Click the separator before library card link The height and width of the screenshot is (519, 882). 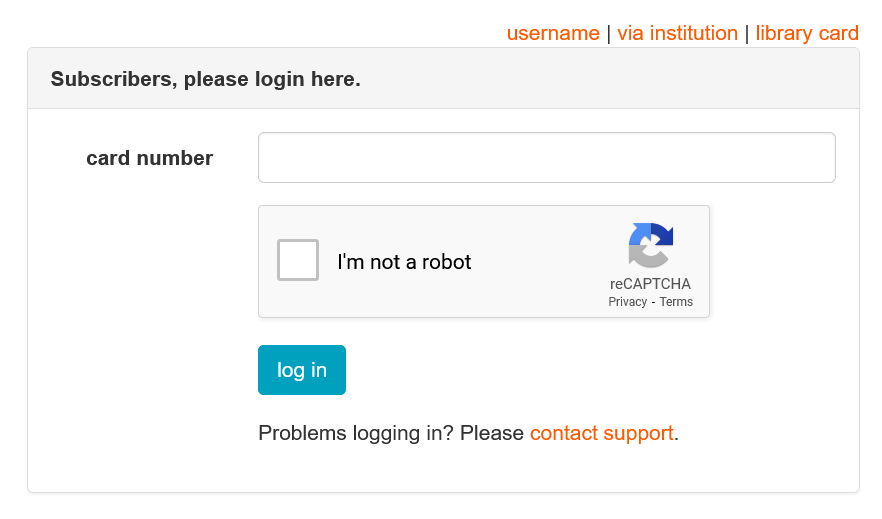point(747,34)
